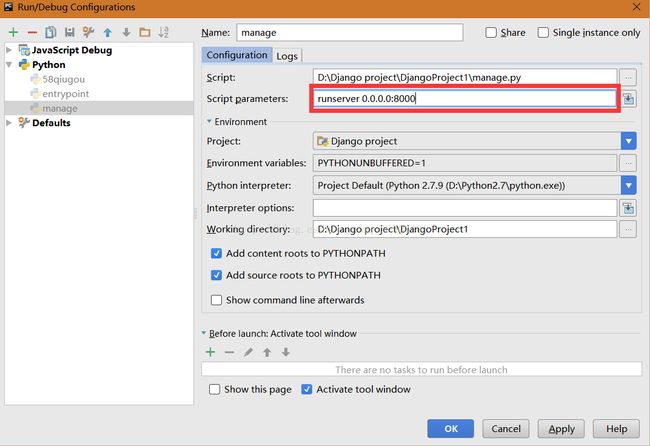Screen dimensions: 650x446
Task: Click the Script path field
Action: [465, 78]
